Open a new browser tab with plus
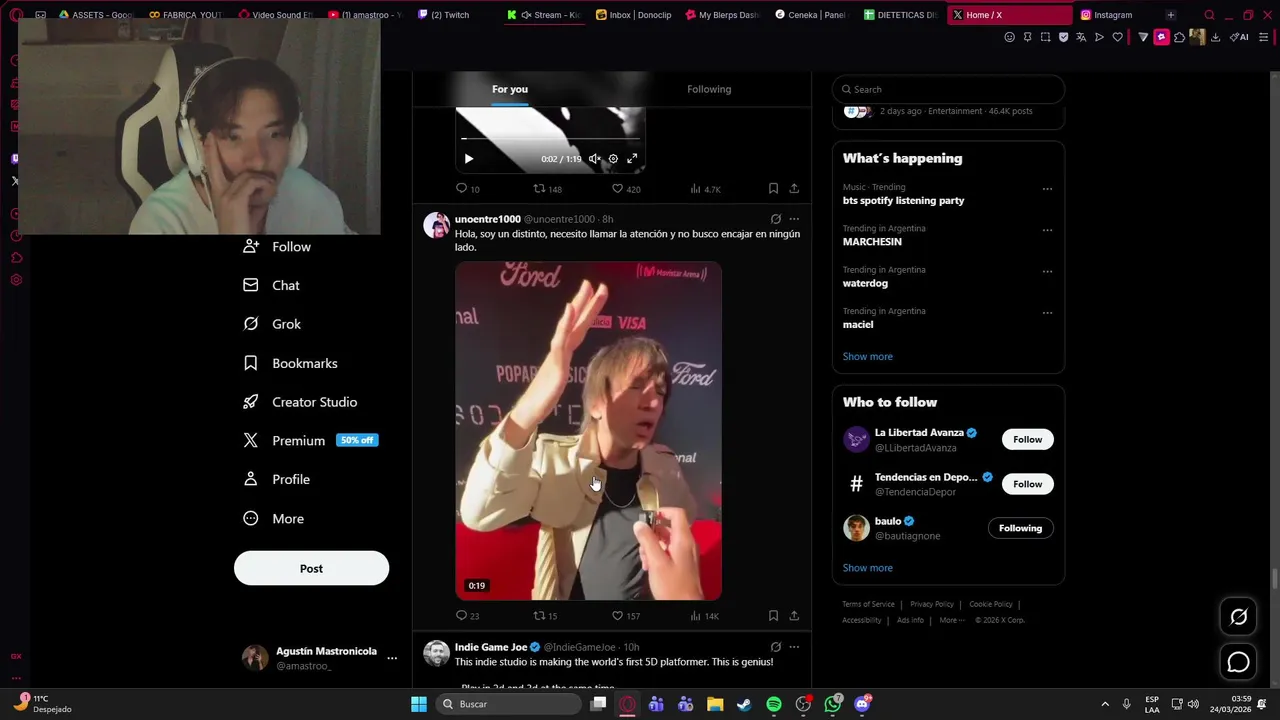The image size is (1280, 720). point(1170,15)
